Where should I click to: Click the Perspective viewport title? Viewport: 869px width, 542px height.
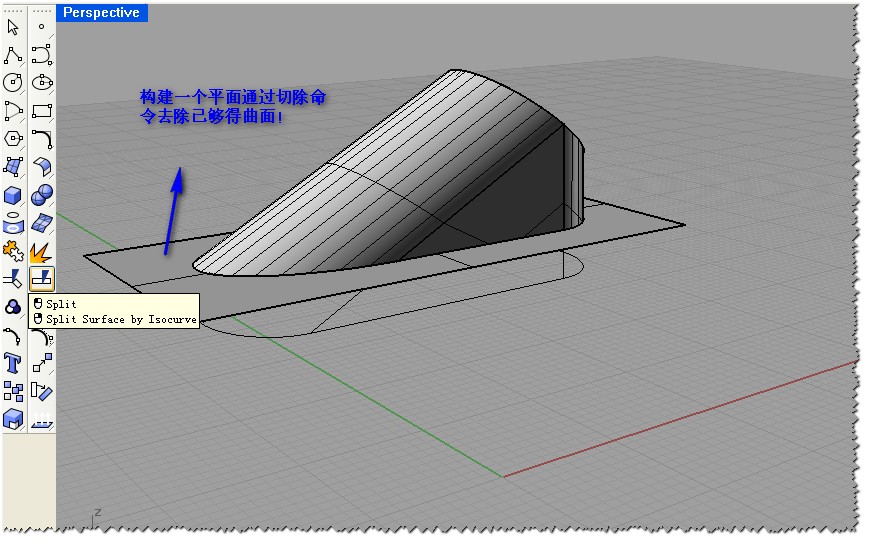pyautogui.click(x=101, y=13)
